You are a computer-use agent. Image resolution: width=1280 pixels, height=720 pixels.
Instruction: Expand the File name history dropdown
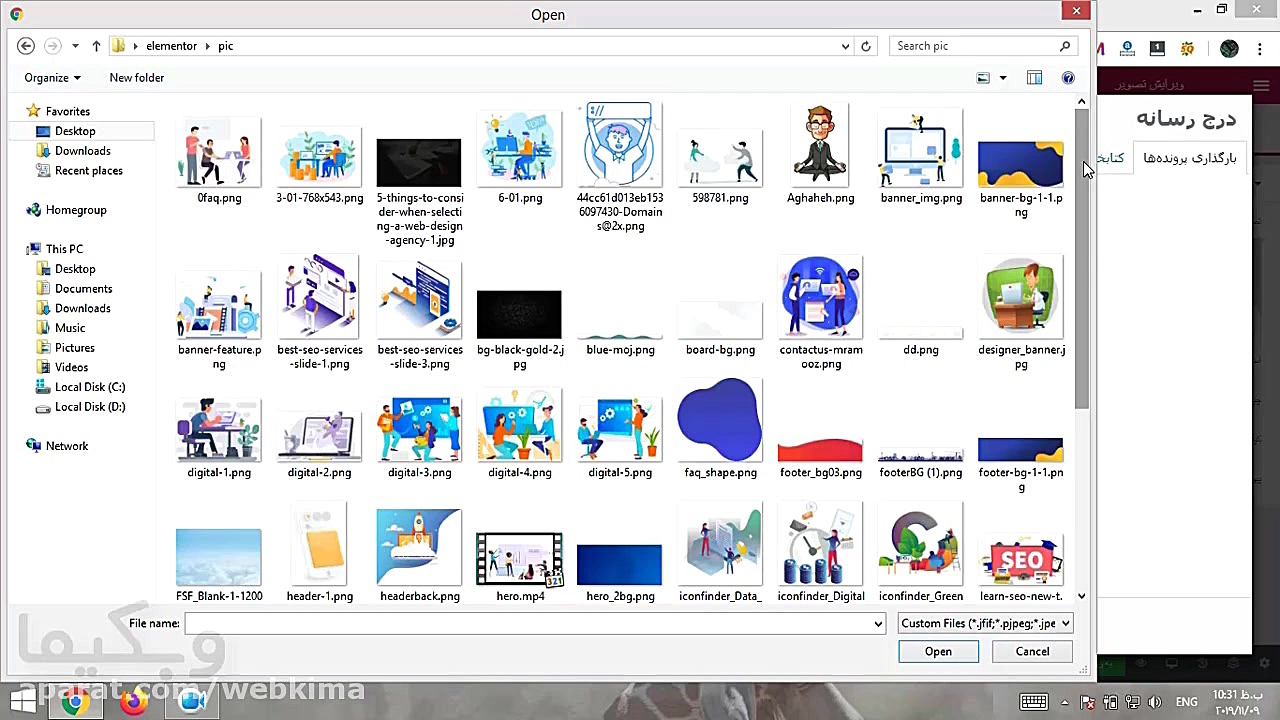[878, 624]
